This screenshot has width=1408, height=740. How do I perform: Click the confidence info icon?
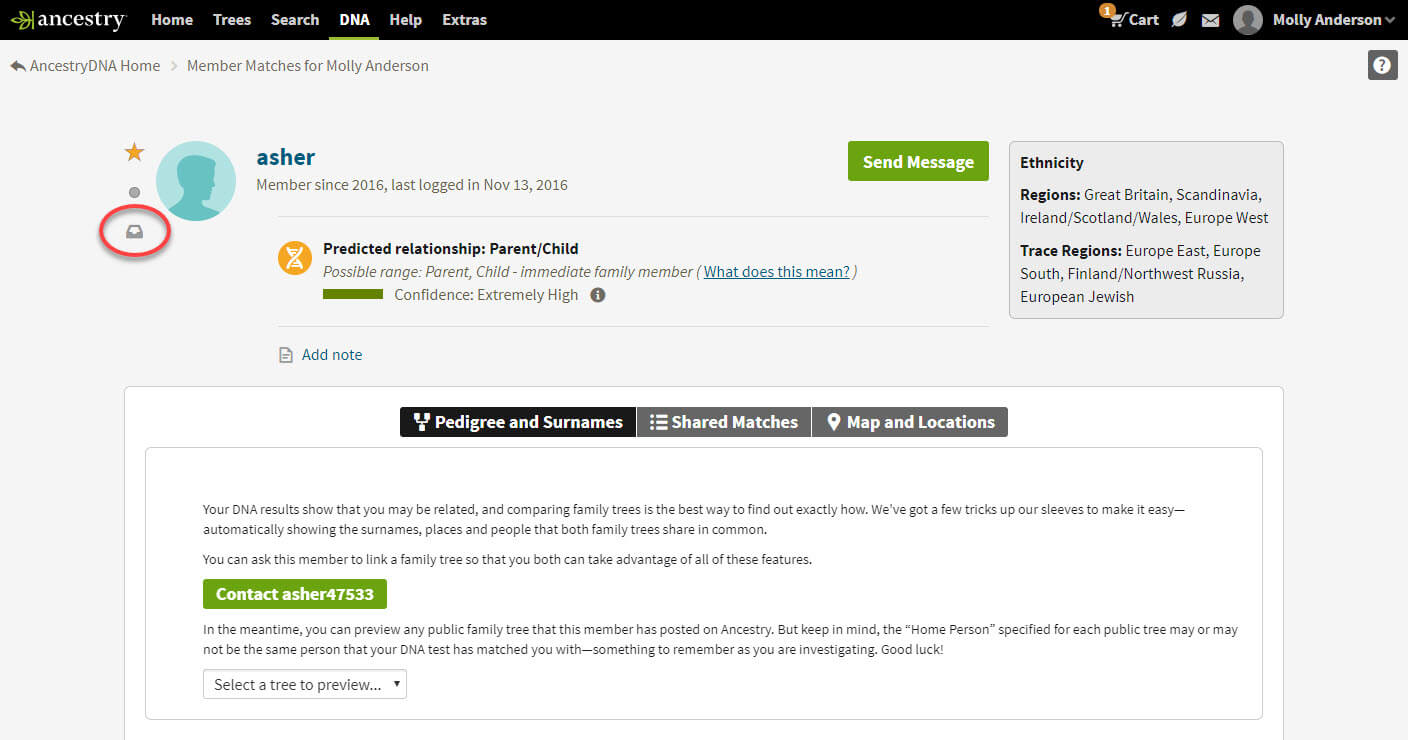click(597, 295)
